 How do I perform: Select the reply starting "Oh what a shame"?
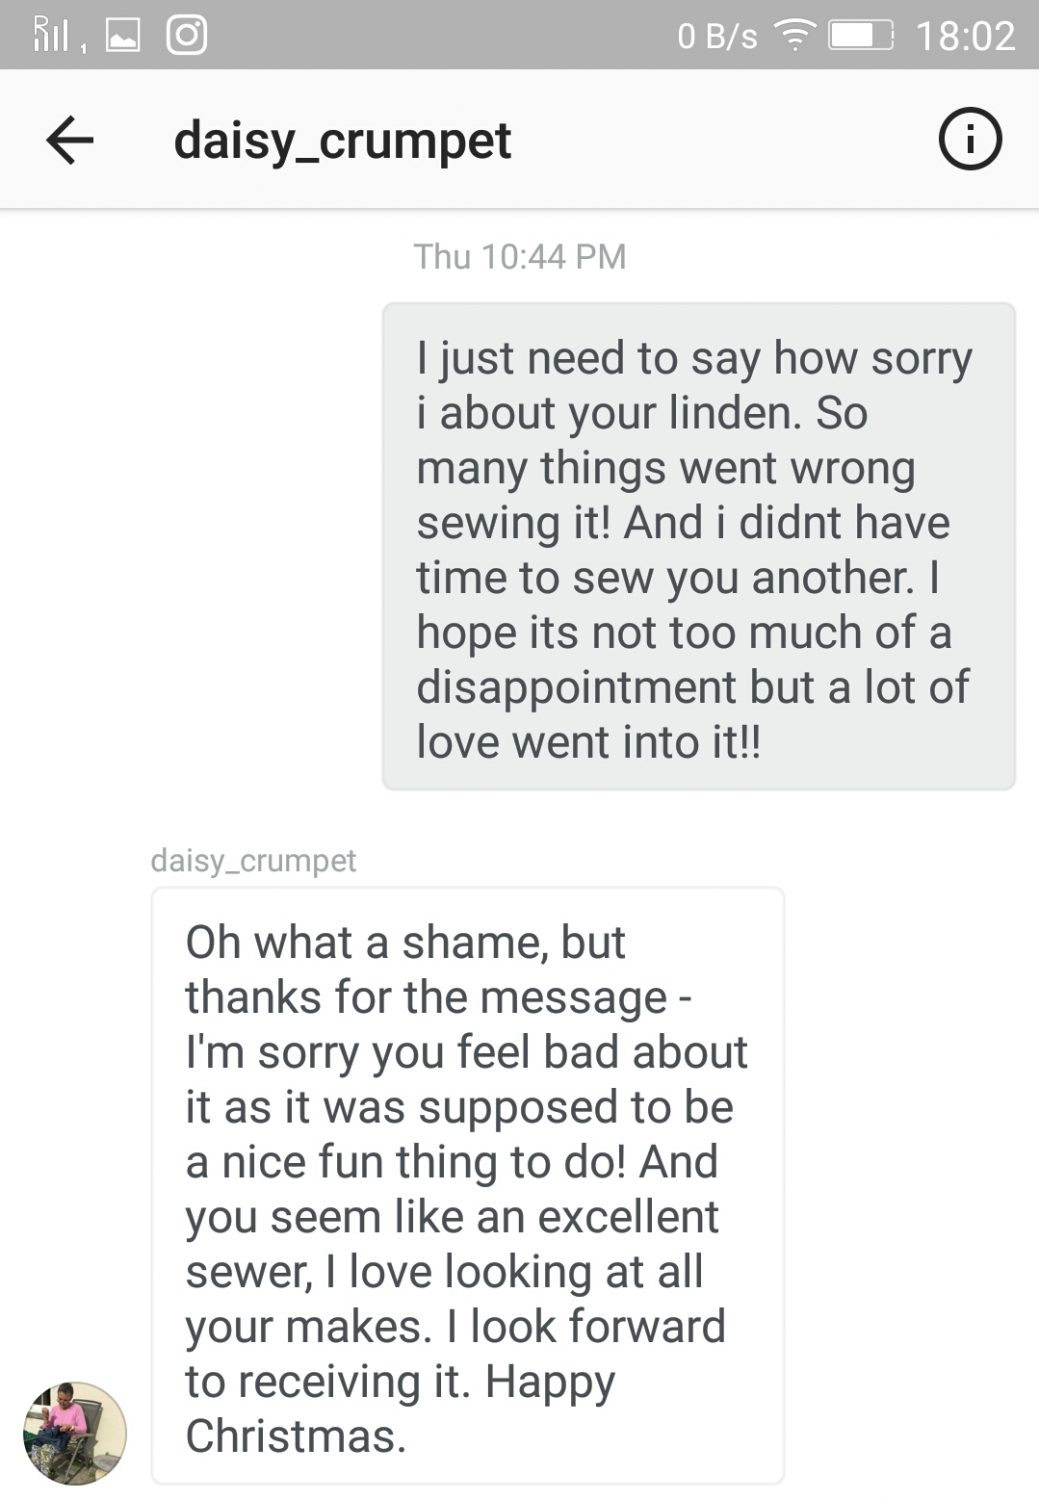tap(467, 1185)
